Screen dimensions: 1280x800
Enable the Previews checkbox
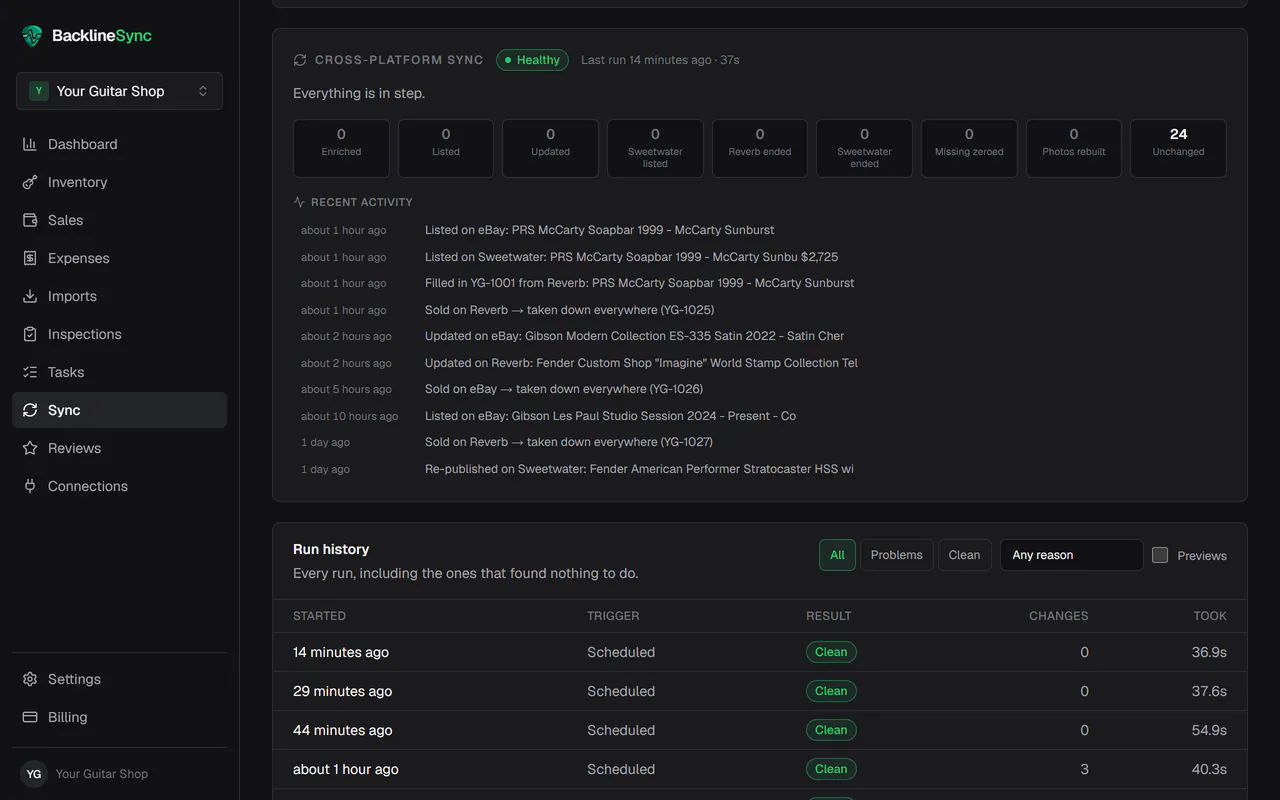1160,555
